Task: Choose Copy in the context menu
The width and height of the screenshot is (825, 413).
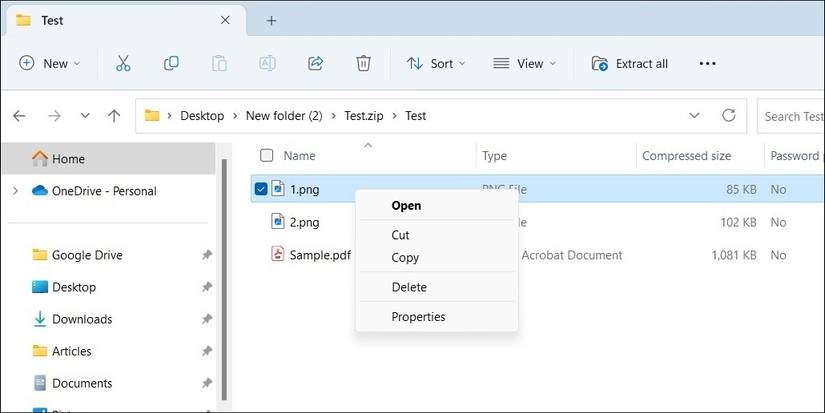Action: click(437, 257)
